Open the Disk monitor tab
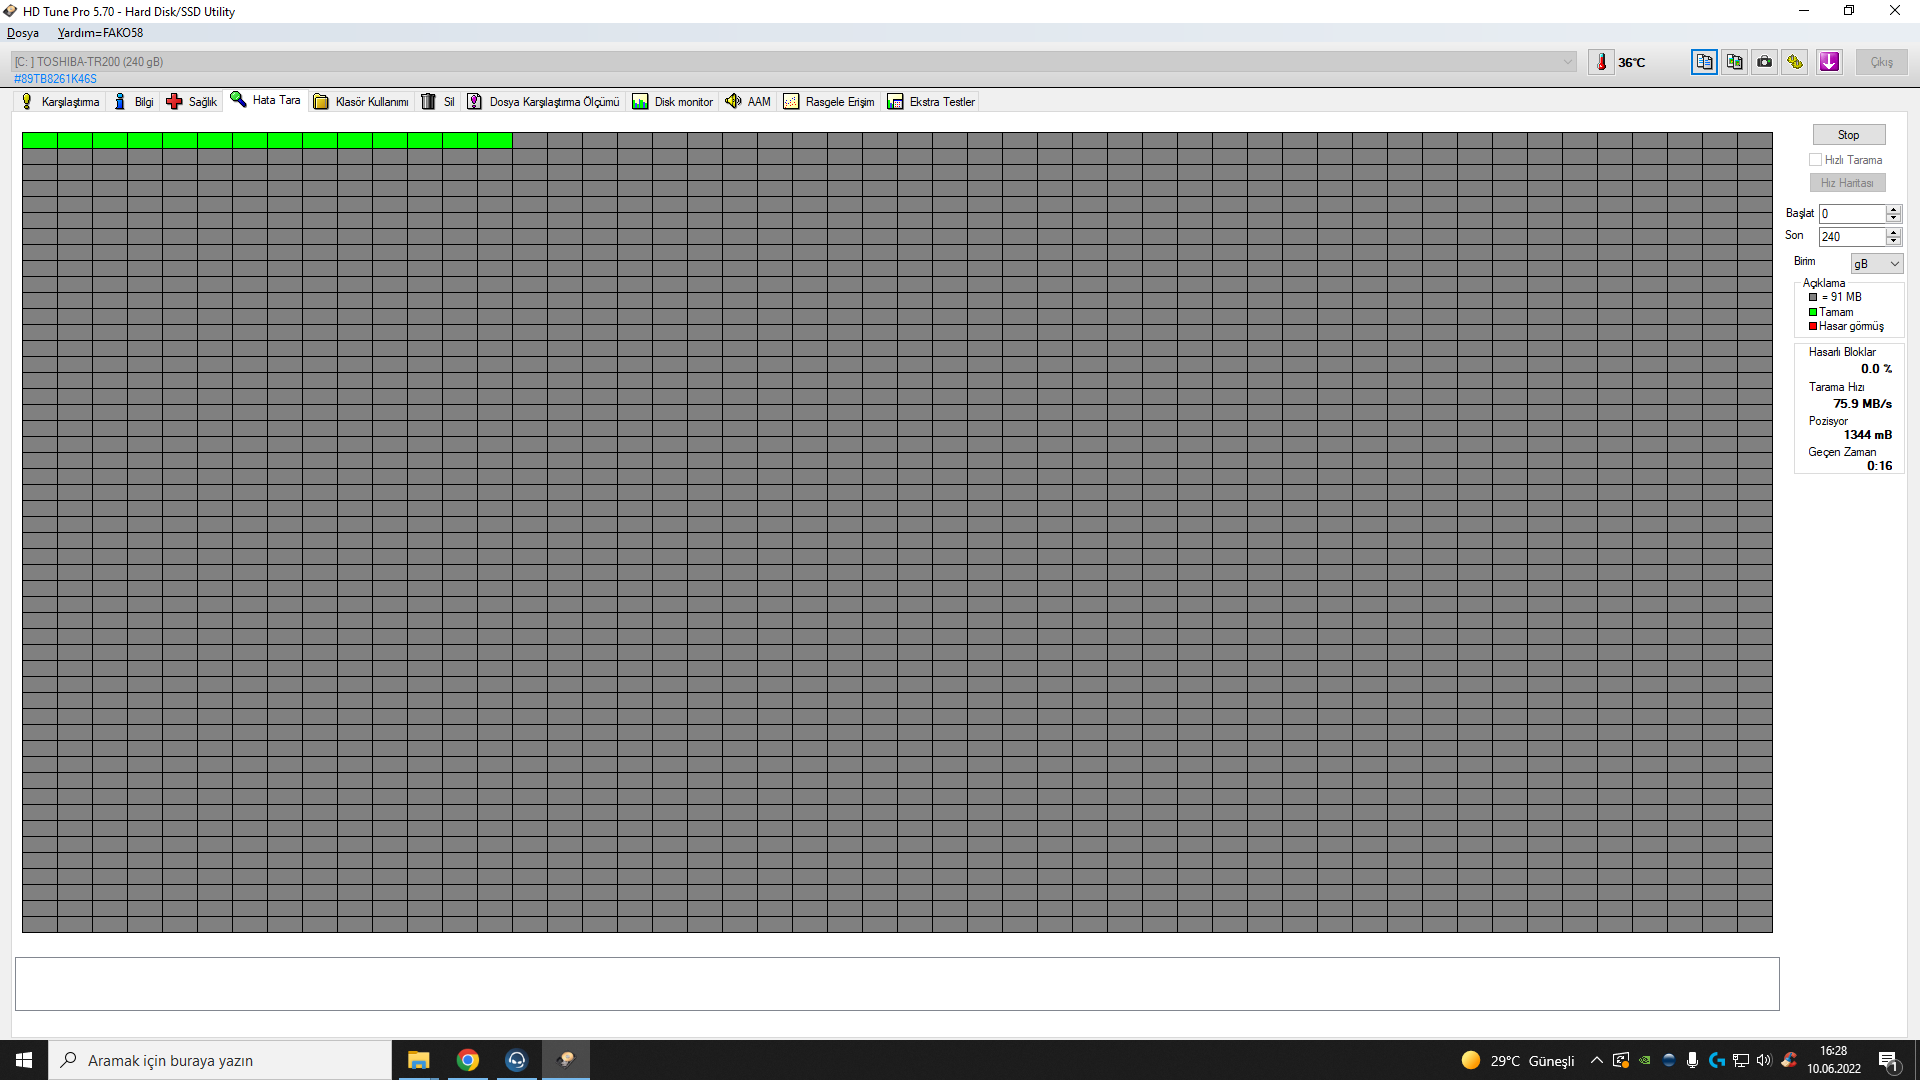1920x1080 pixels. pos(673,102)
